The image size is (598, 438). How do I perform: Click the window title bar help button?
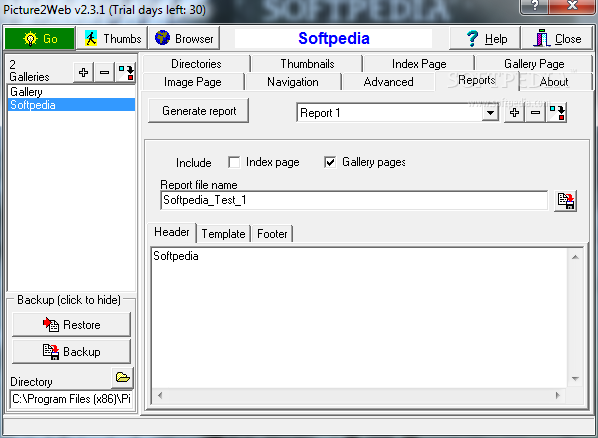click(x=535, y=5)
